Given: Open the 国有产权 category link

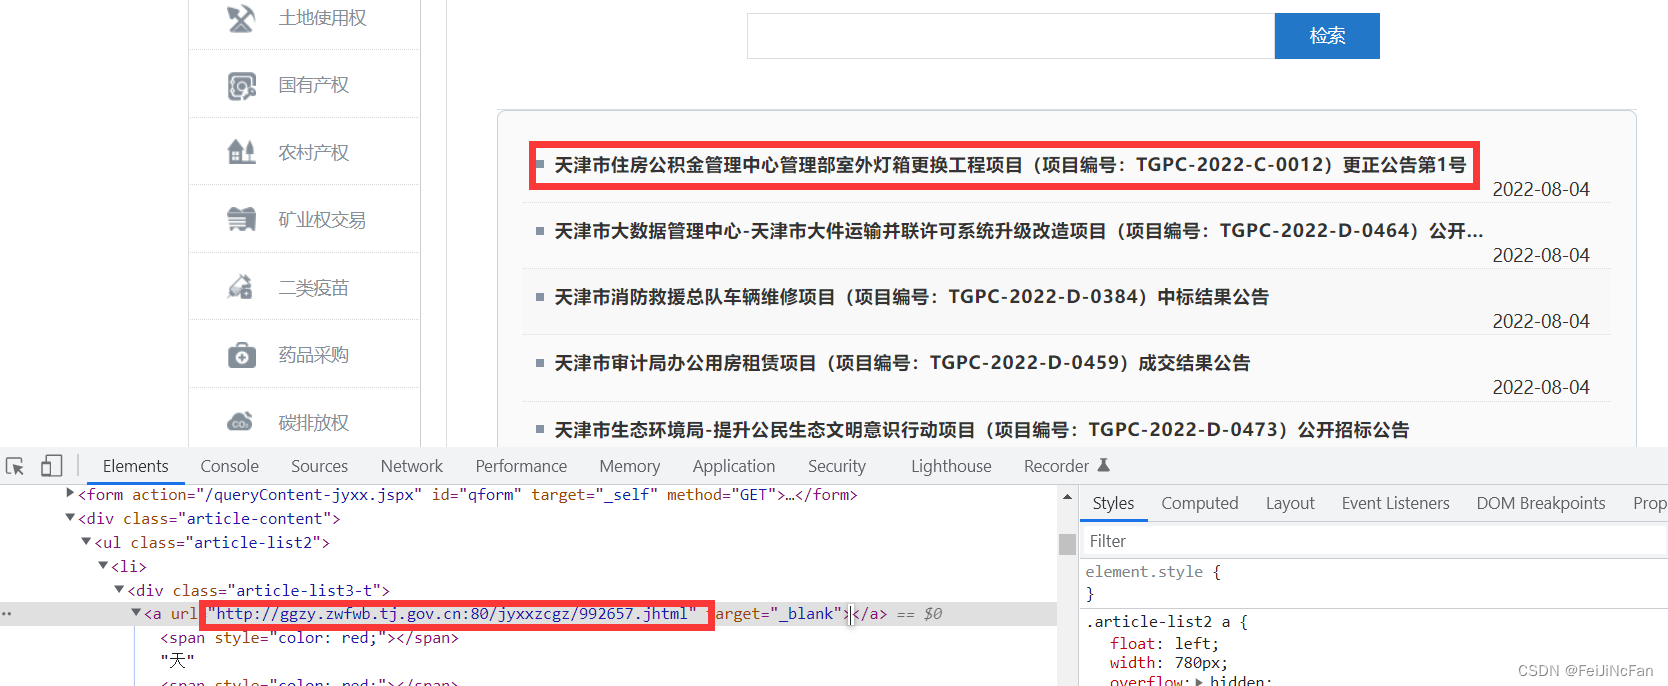Looking at the screenshot, I should (x=313, y=85).
